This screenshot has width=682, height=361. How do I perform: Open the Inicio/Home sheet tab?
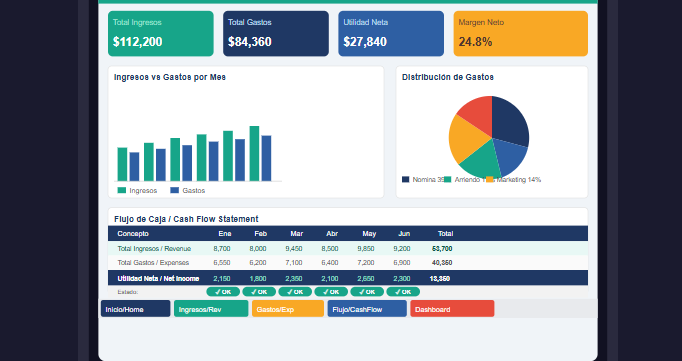[x=135, y=309]
